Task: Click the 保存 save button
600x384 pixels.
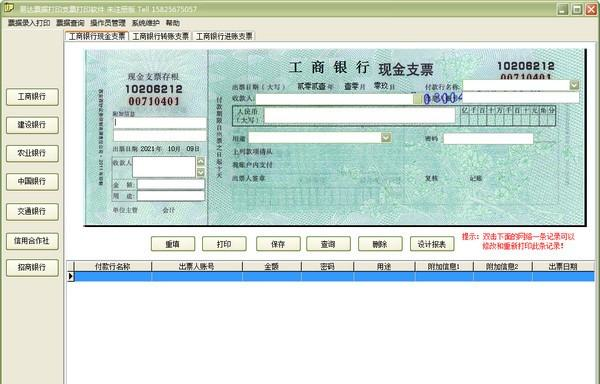Action: point(278,244)
